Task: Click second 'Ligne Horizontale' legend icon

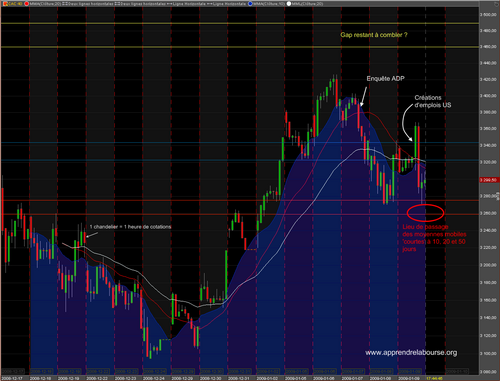Action: (x=209, y=4)
